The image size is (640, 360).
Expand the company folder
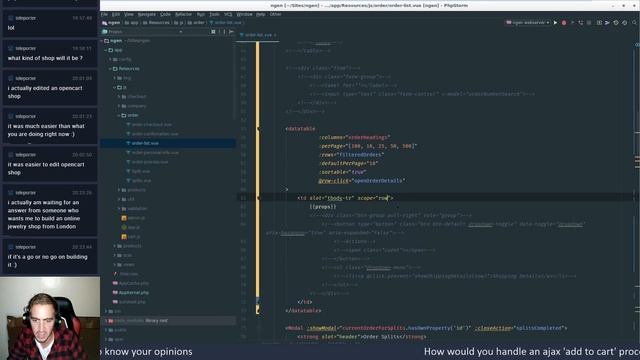pyautogui.click(x=119, y=106)
